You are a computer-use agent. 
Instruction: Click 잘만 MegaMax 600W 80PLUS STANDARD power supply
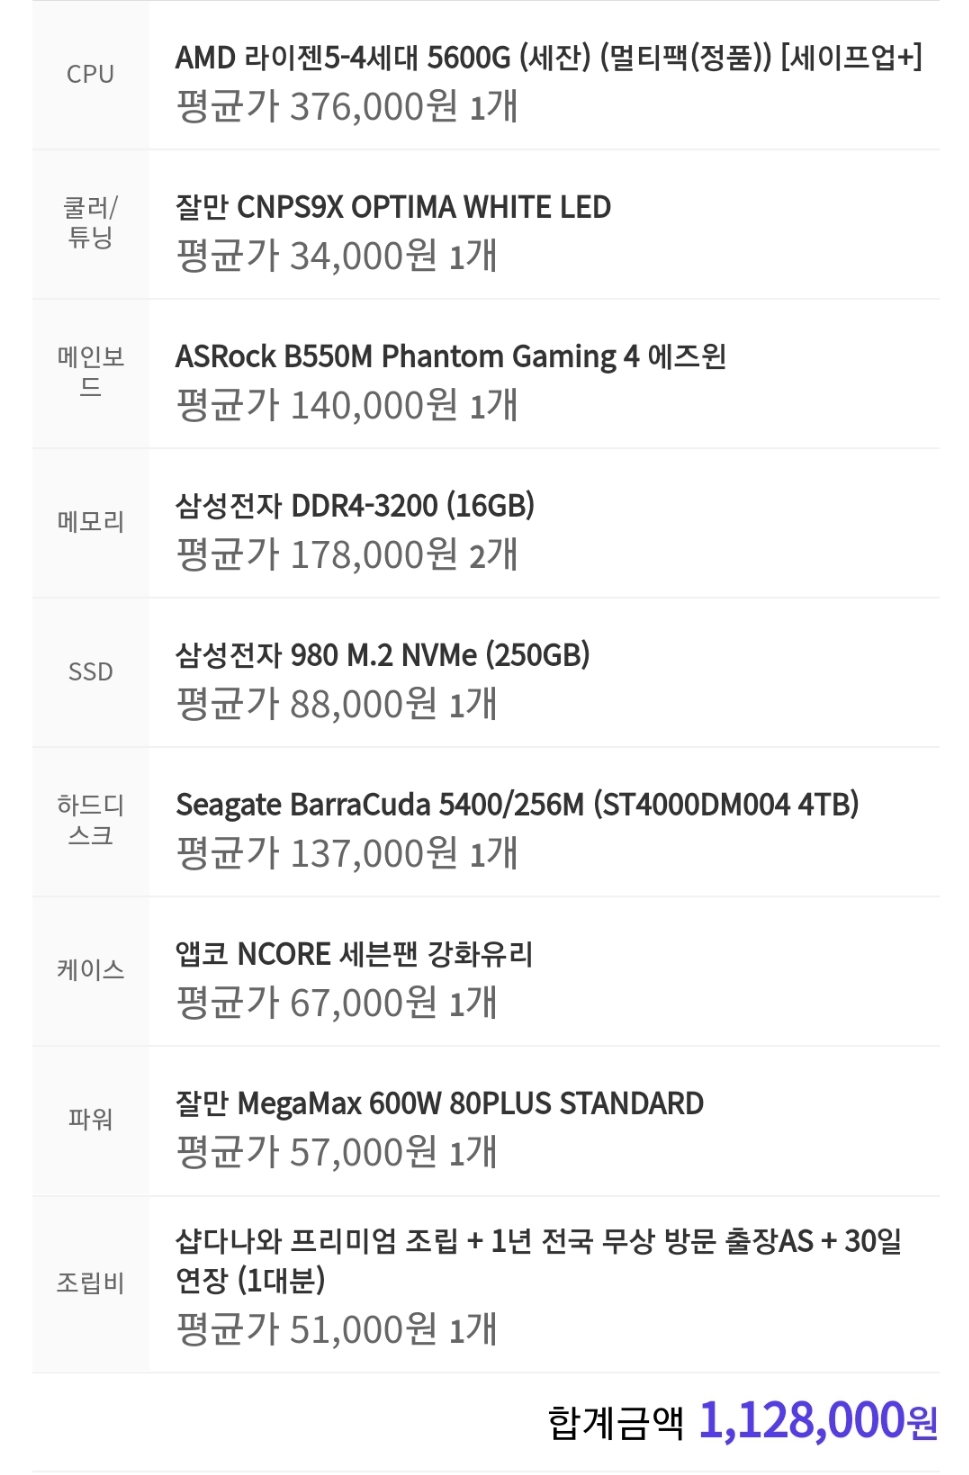(x=440, y=1103)
